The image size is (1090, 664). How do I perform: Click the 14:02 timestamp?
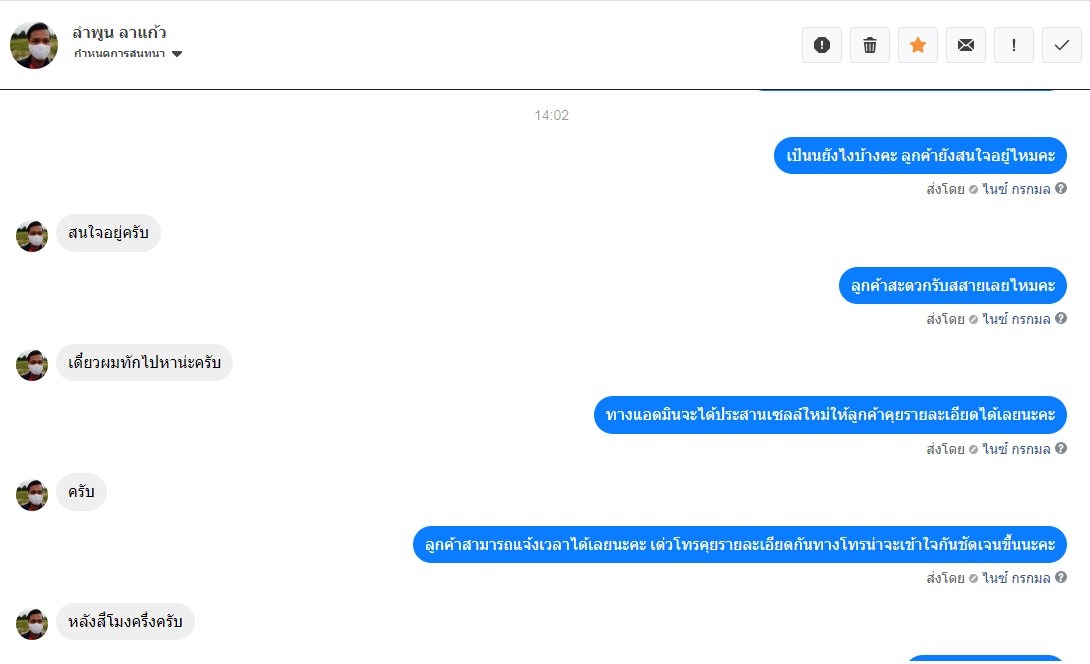(x=551, y=115)
